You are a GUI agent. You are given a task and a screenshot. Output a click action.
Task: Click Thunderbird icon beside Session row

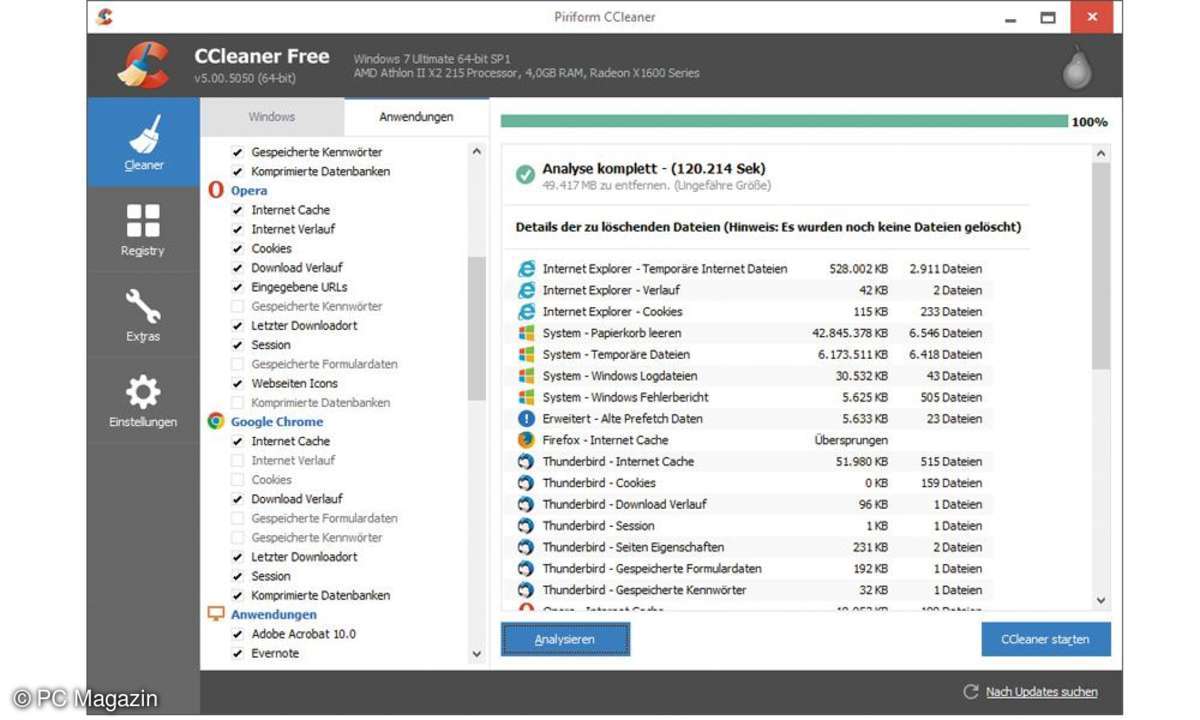pos(526,526)
